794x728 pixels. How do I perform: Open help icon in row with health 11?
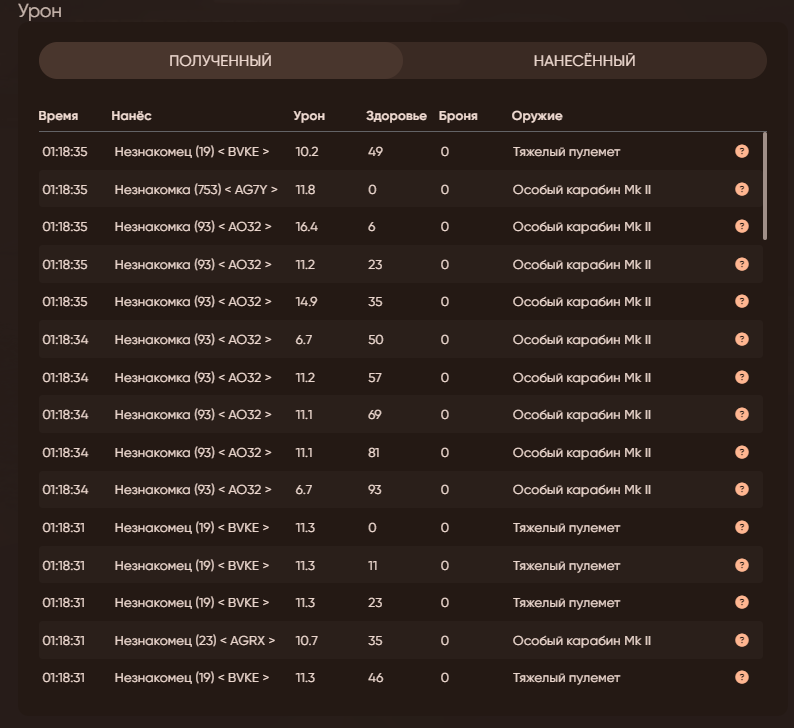point(742,565)
